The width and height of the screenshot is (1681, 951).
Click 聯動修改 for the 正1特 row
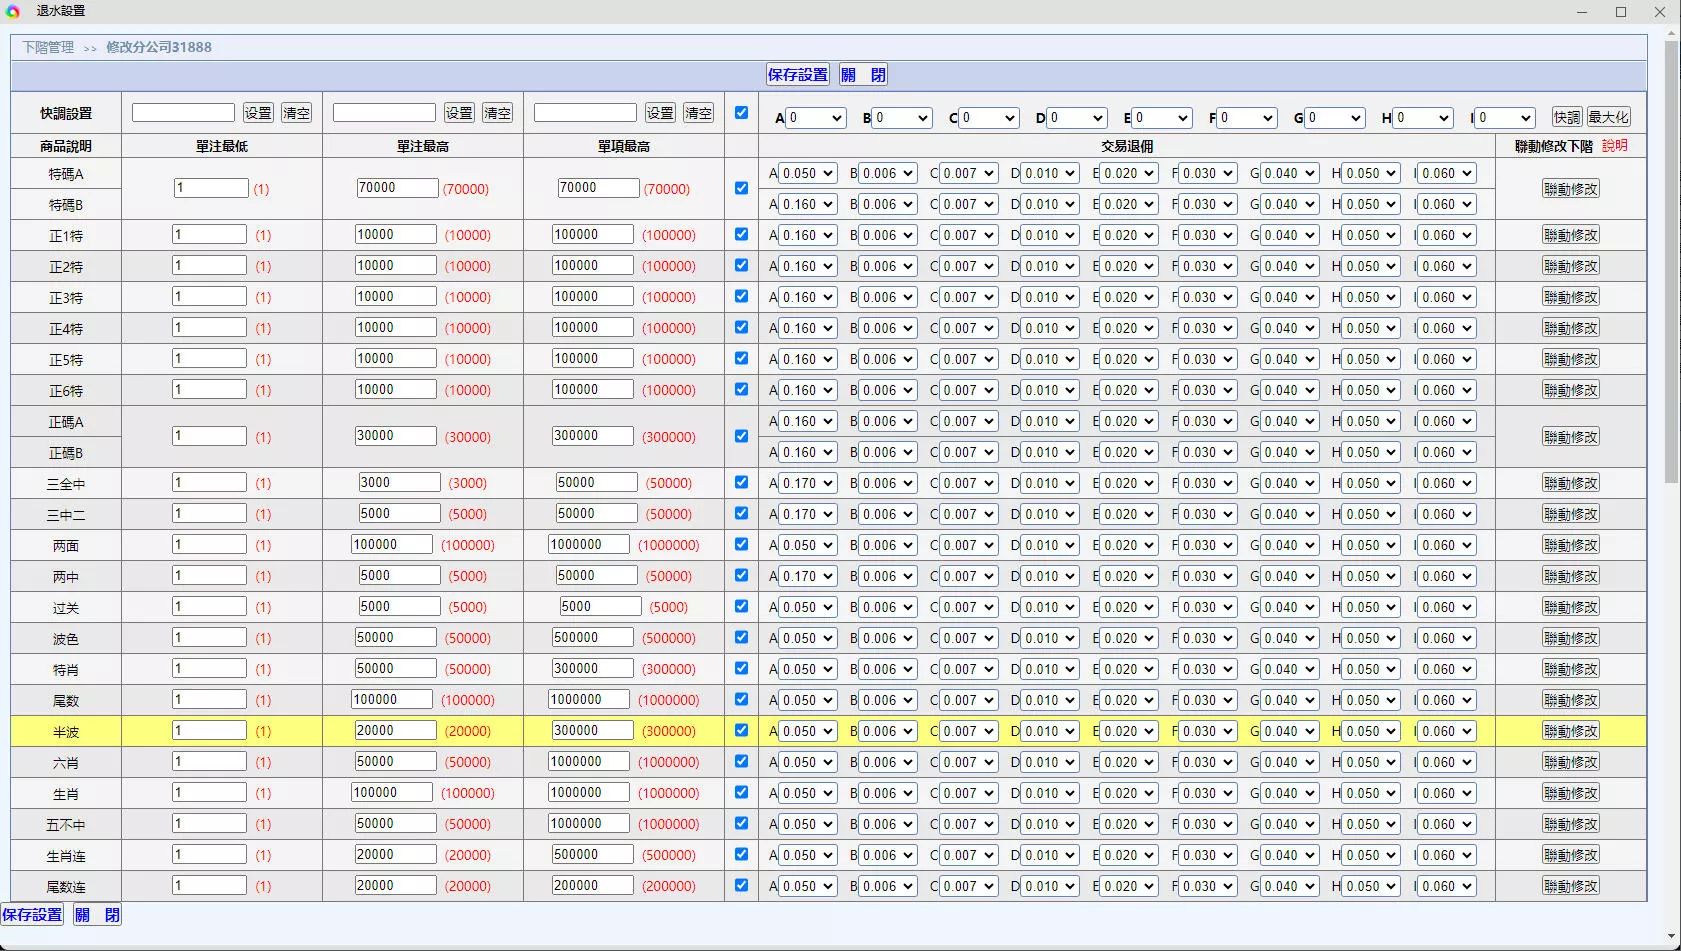tap(1570, 236)
